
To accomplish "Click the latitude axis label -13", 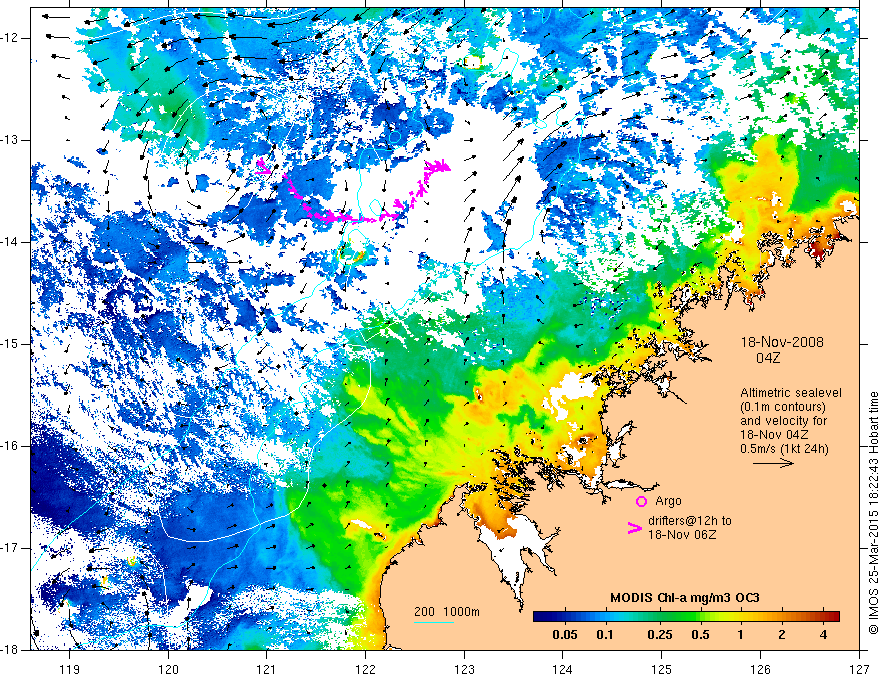I will [x=11, y=140].
